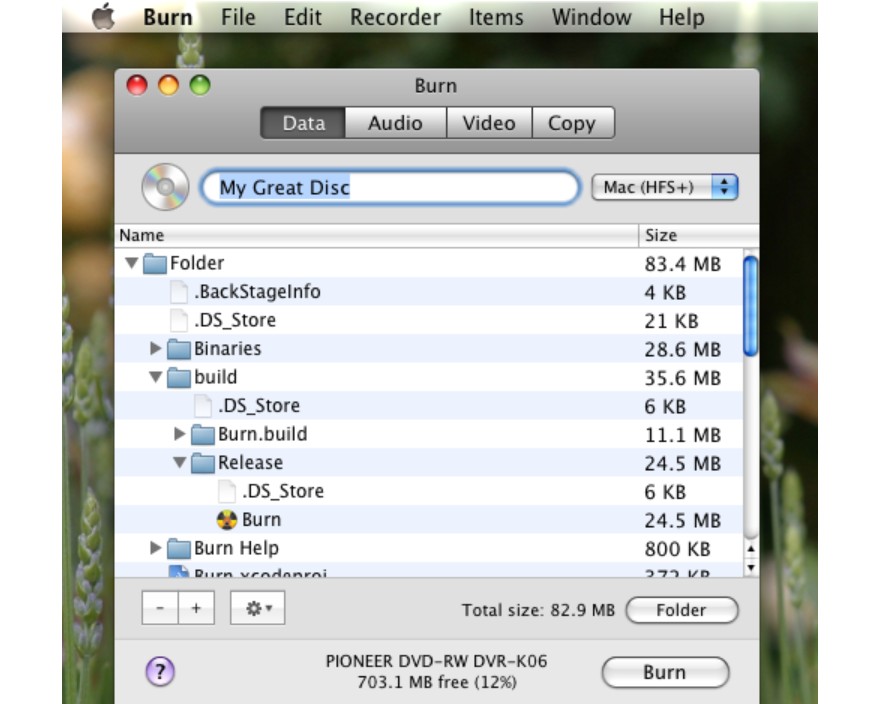896x704 pixels.
Task: Click the My Great Disc name field
Action: (x=390, y=187)
